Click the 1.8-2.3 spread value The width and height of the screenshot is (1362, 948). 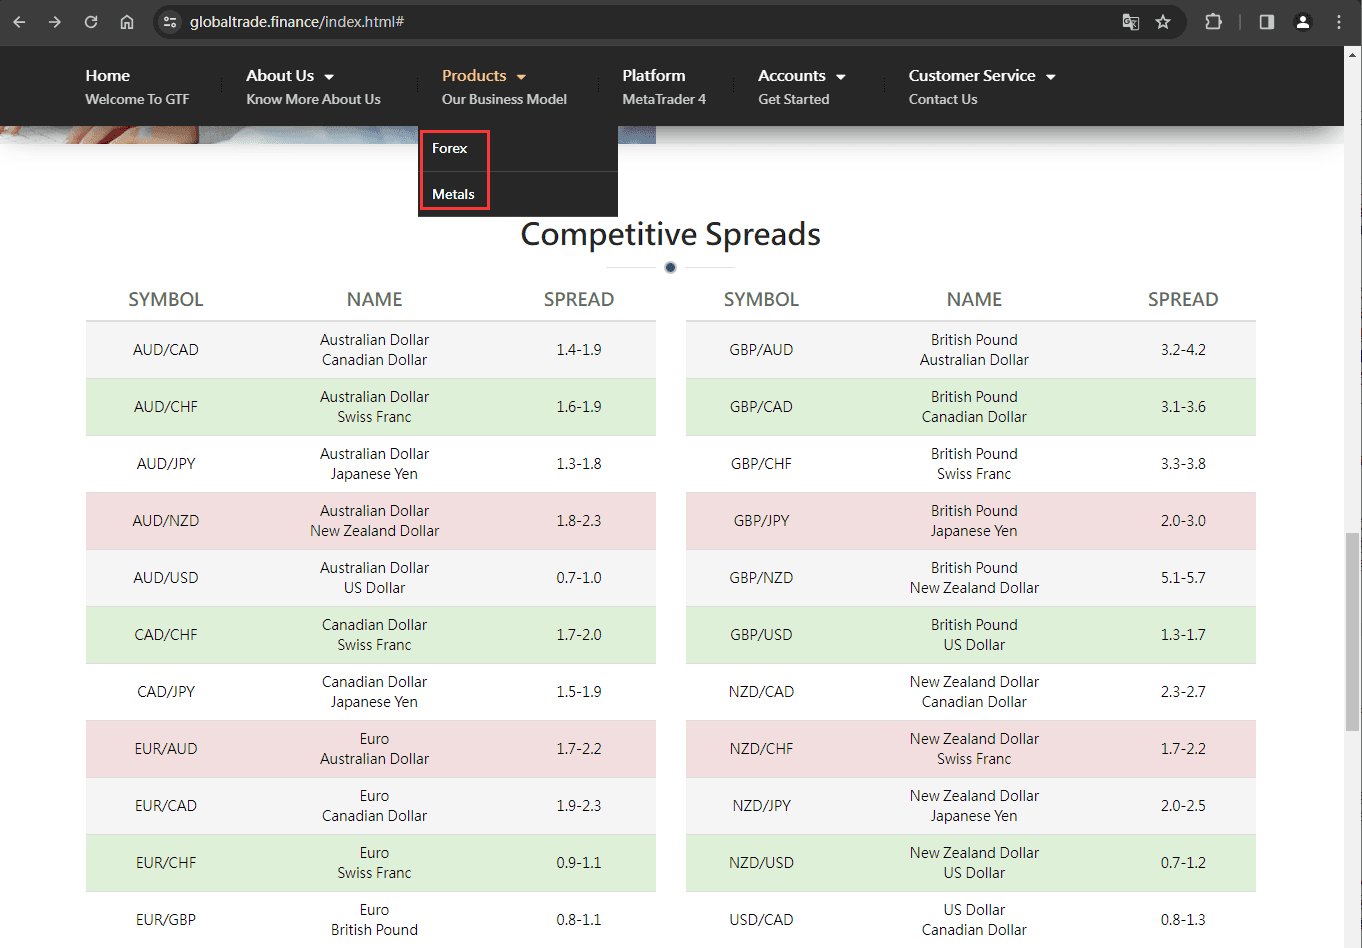(579, 521)
